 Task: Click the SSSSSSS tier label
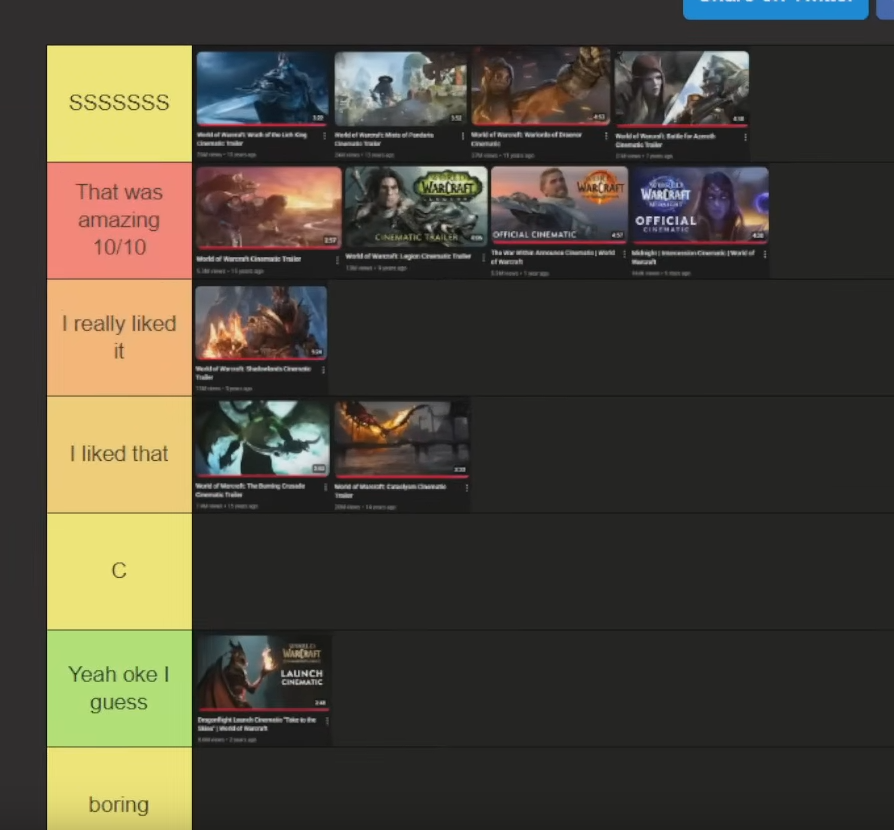click(119, 103)
